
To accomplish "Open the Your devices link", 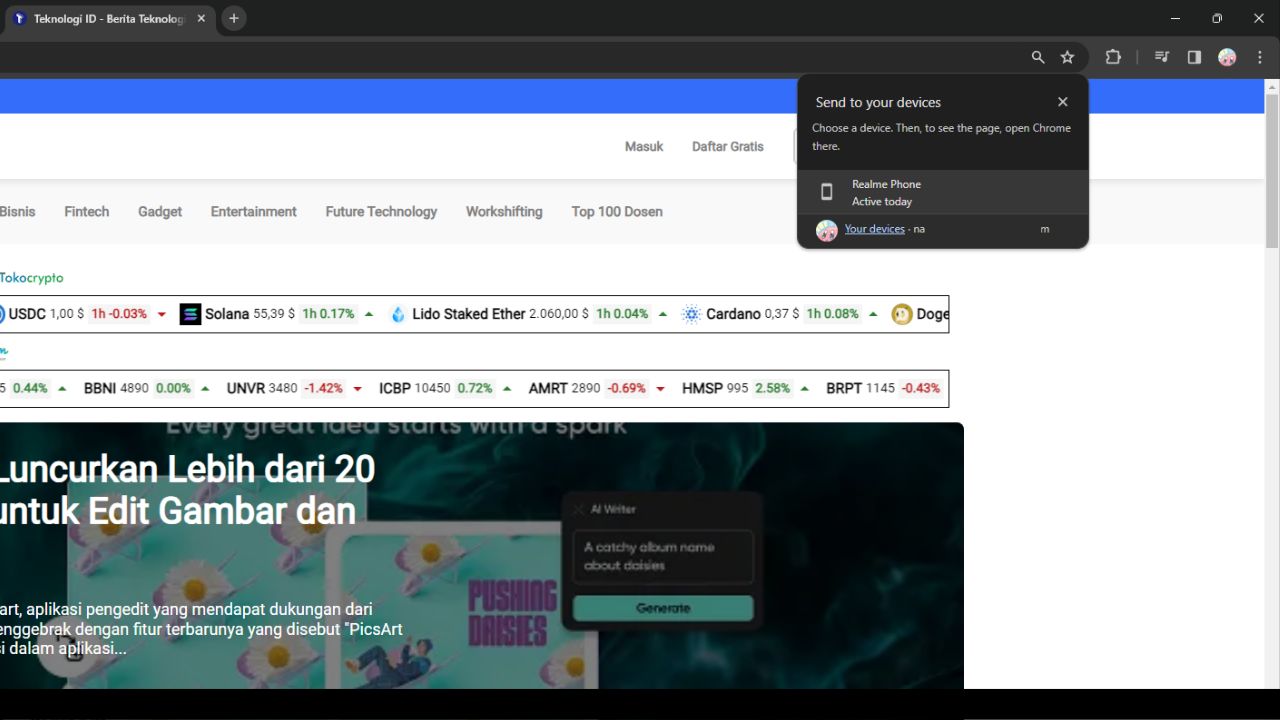I will coord(874,229).
